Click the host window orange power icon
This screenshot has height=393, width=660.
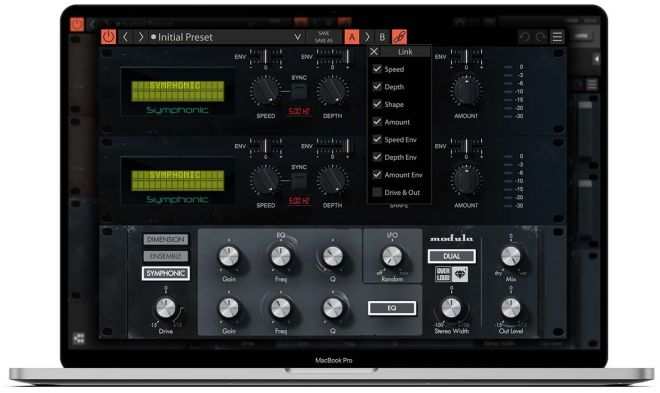[x=77, y=24]
